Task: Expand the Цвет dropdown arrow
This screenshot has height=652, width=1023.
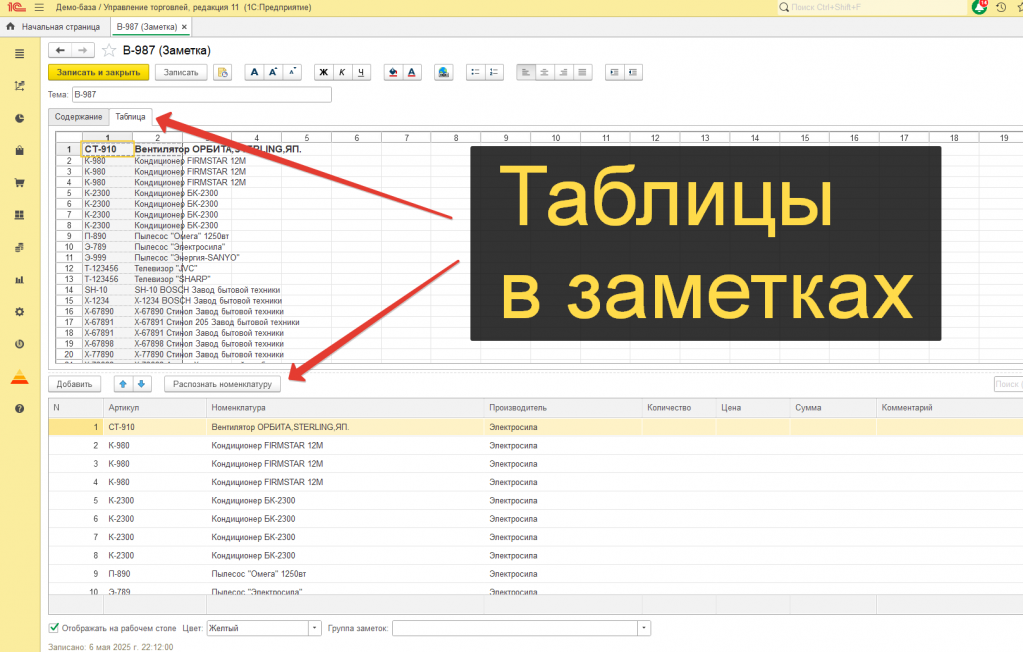Action: [315, 628]
